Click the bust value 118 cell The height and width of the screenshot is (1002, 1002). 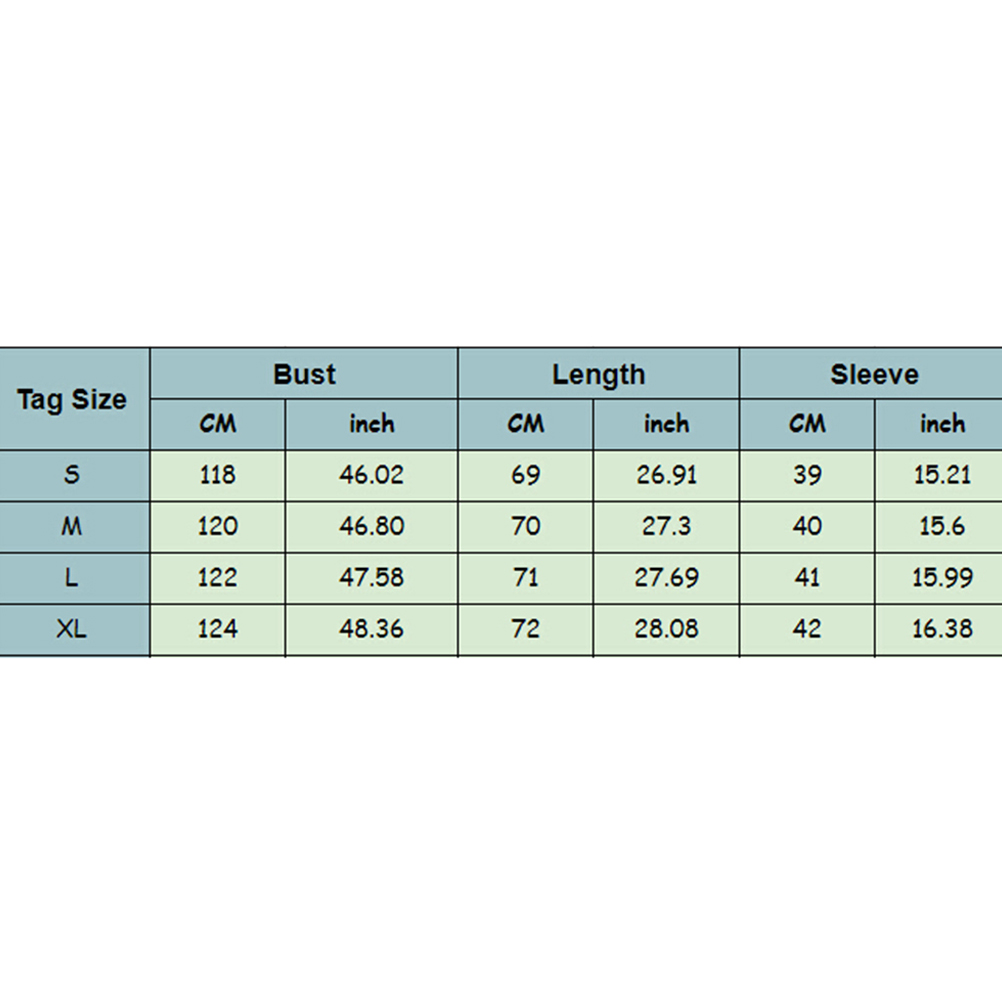tap(218, 475)
